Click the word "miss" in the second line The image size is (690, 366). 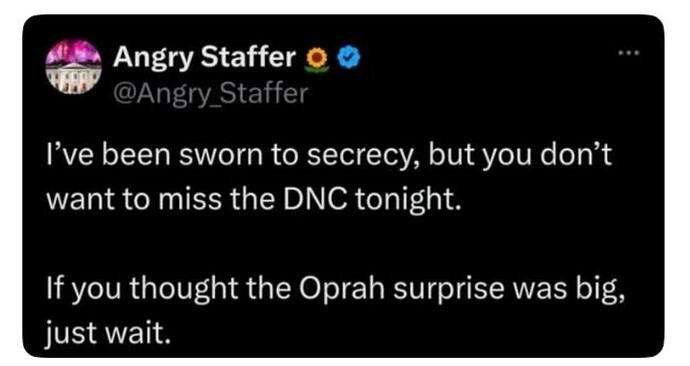(190, 200)
